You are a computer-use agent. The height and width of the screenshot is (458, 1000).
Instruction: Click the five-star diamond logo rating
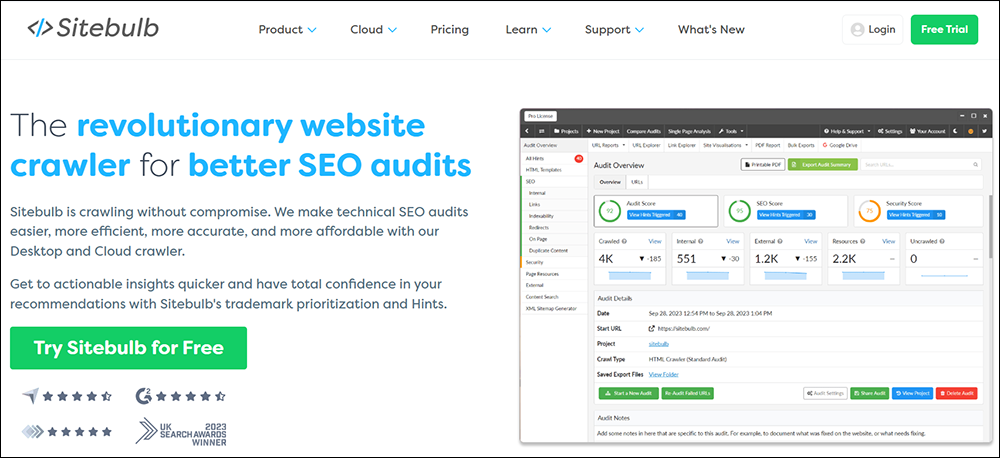coord(67,432)
